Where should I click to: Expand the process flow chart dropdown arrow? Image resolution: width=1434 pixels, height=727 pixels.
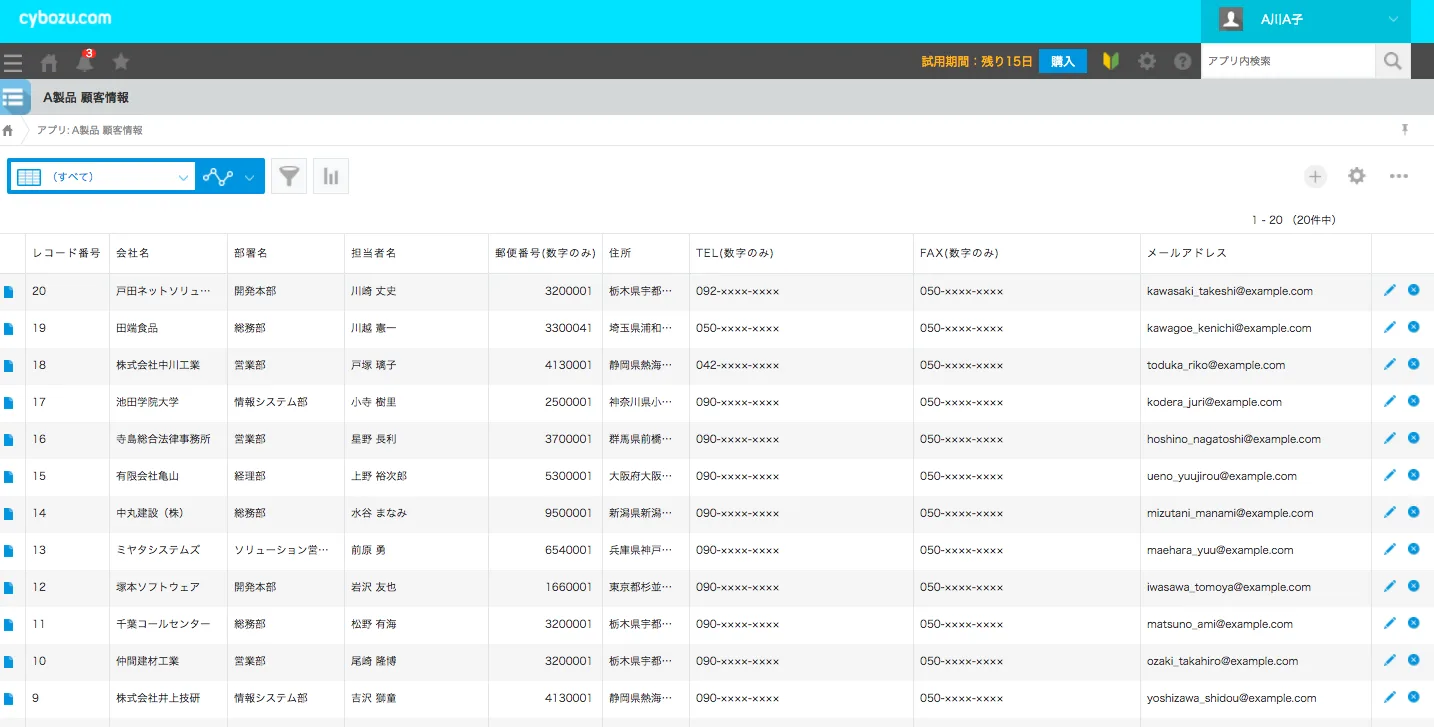click(249, 178)
